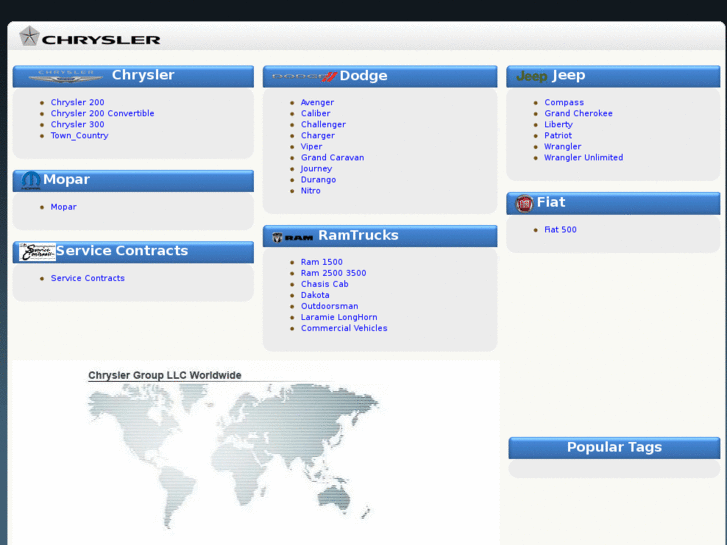The image size is (727, 545).
Task: Select the Charger link
Action: click(x=318, y=135)
